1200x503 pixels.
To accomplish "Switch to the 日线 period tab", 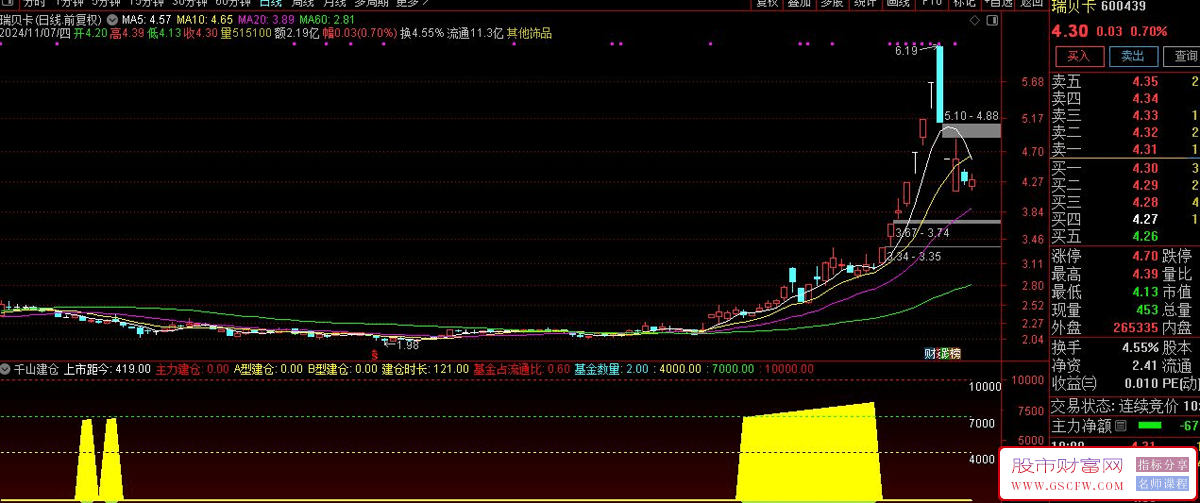I will pyautogui.click(x=270, y=3).
